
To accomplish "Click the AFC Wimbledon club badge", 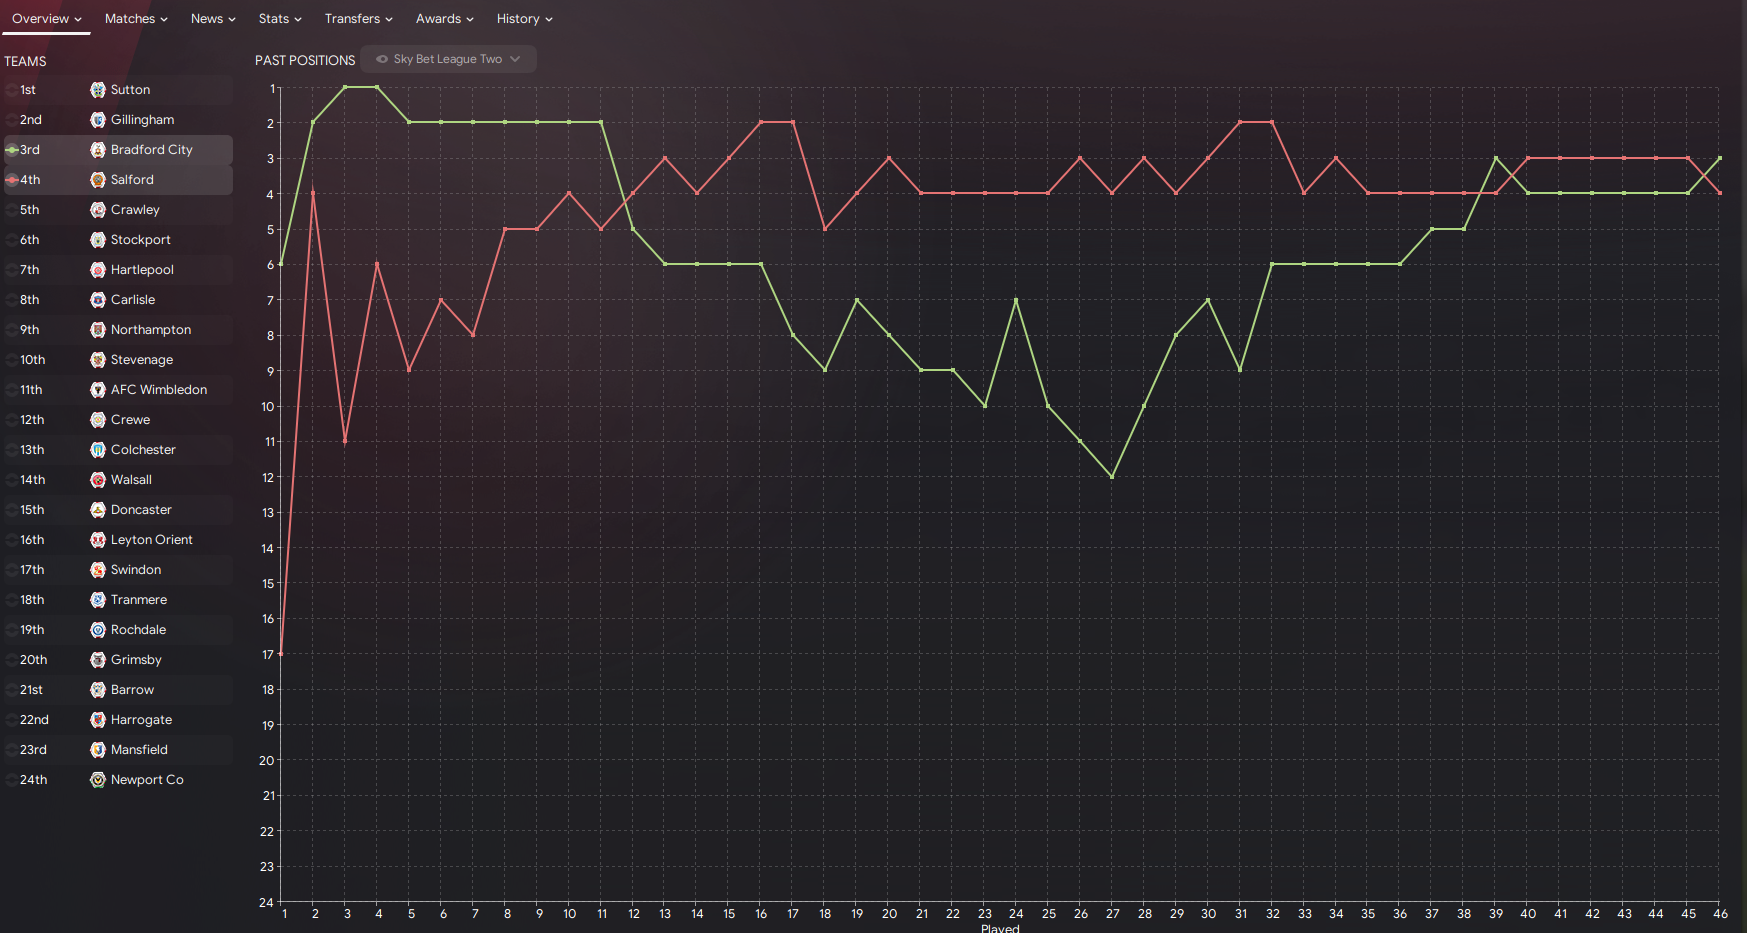I will pos(98,390).
